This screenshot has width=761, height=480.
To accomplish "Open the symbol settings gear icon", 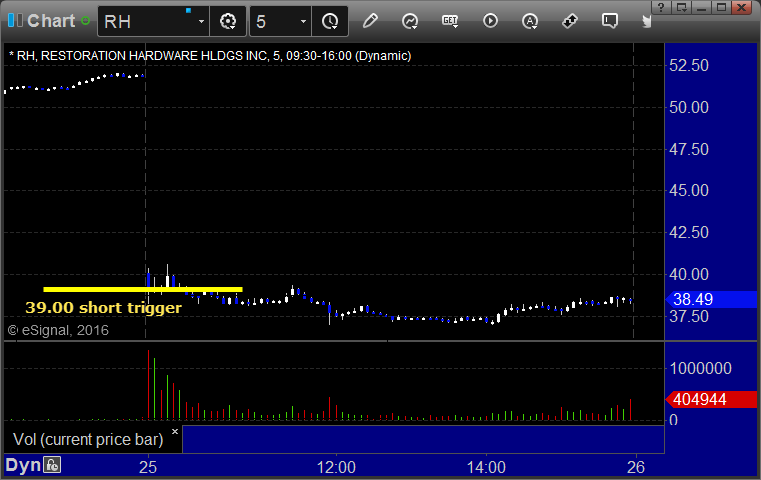I will pos(228,21).
